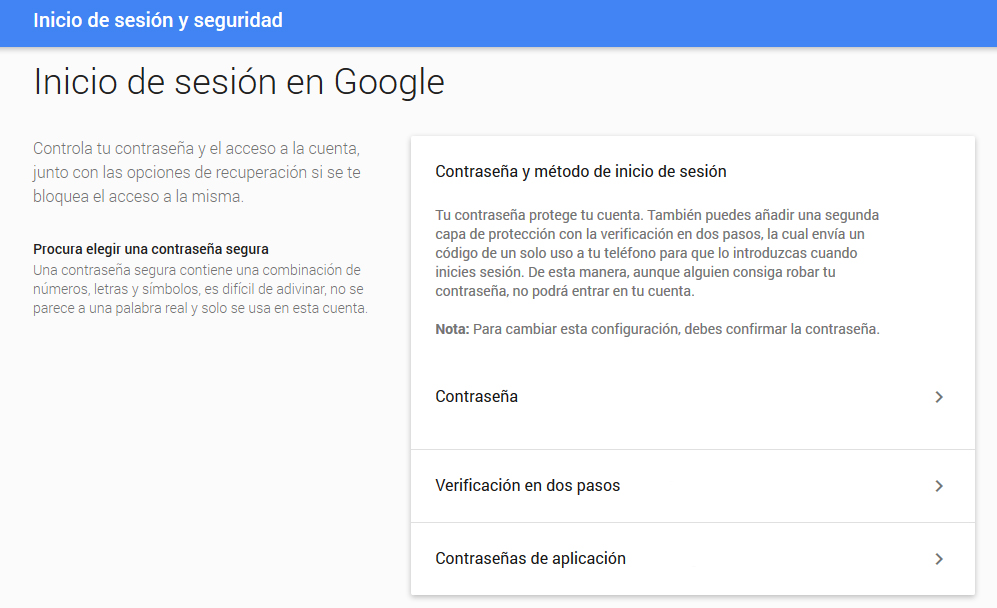Click the divider area above Verificación en dos pasos
Screen dimensions: 997x608
[x=692, y=447]
